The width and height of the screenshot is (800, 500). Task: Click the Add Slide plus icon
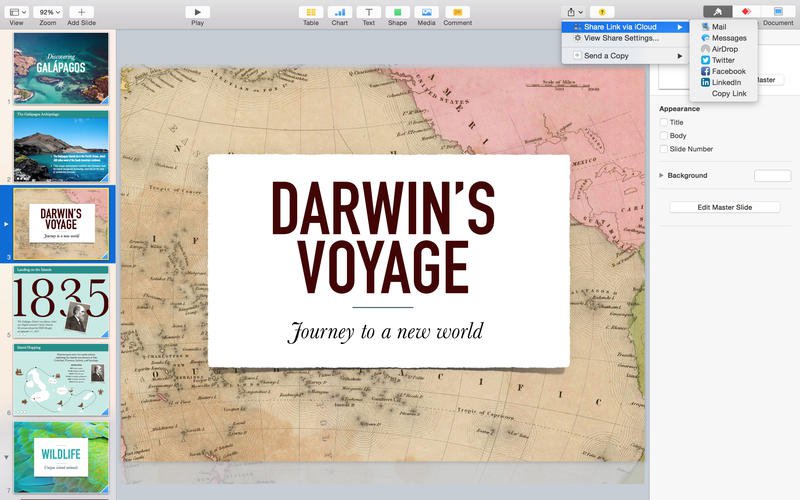[x=81, y=11]
